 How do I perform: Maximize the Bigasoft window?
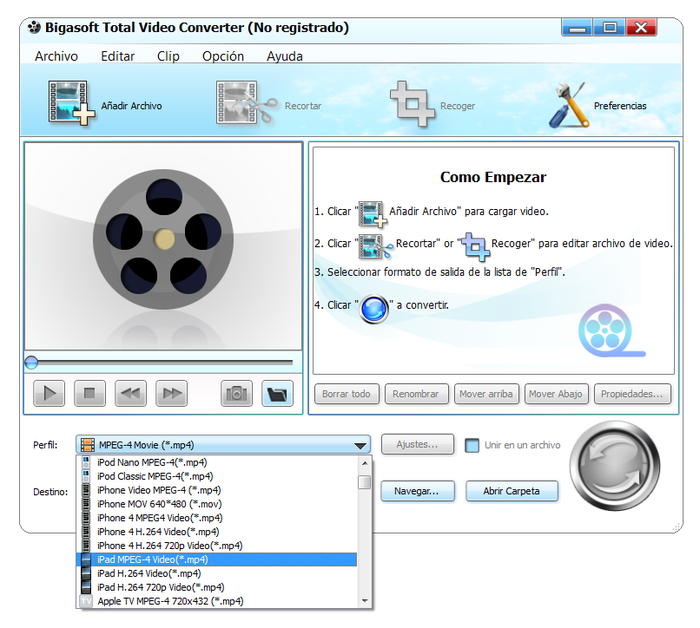coord(609,28)
